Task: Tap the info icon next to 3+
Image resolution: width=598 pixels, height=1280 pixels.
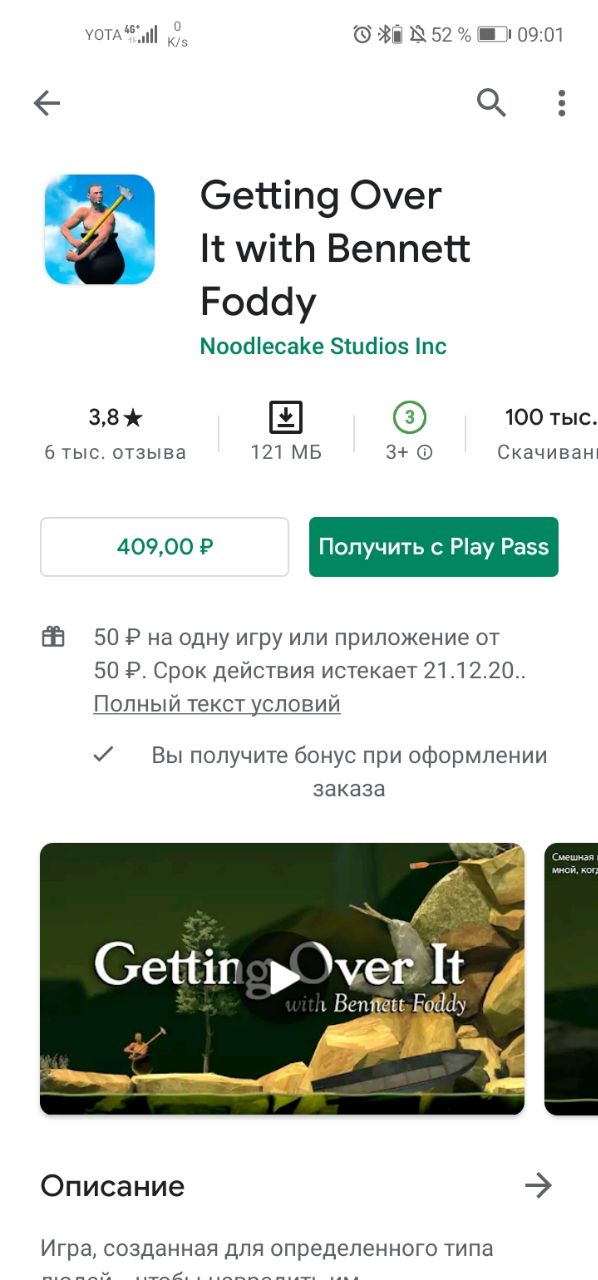Action: (425, 452)
